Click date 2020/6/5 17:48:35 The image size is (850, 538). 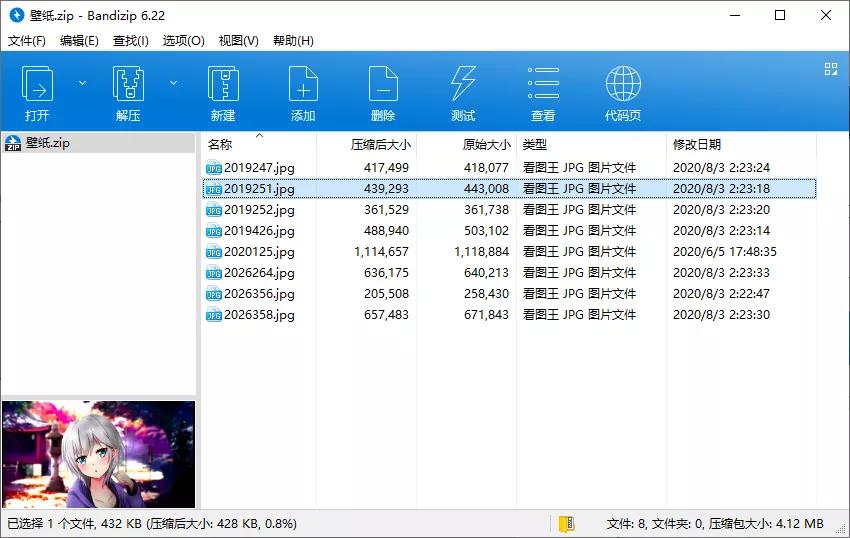[725, 252]
